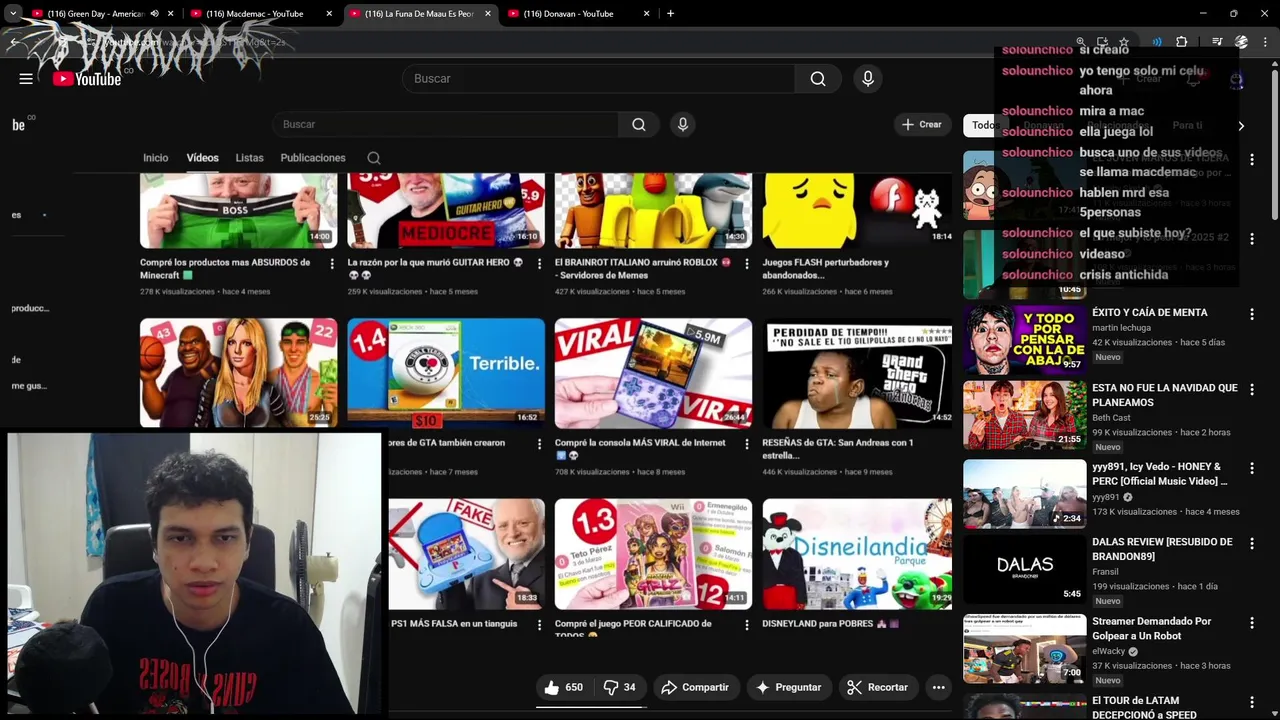Image resolution: width=1280 pixels, height=720 pixels.
Task: Click the top search magnifier button
Action: [x=818, y=79]
